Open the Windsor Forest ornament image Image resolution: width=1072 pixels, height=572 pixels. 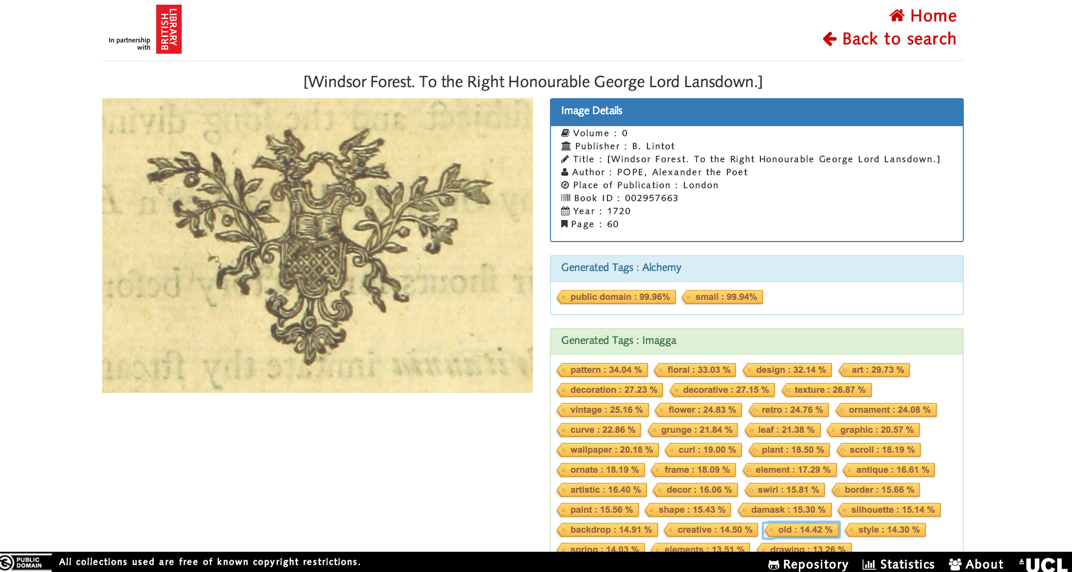317,245
